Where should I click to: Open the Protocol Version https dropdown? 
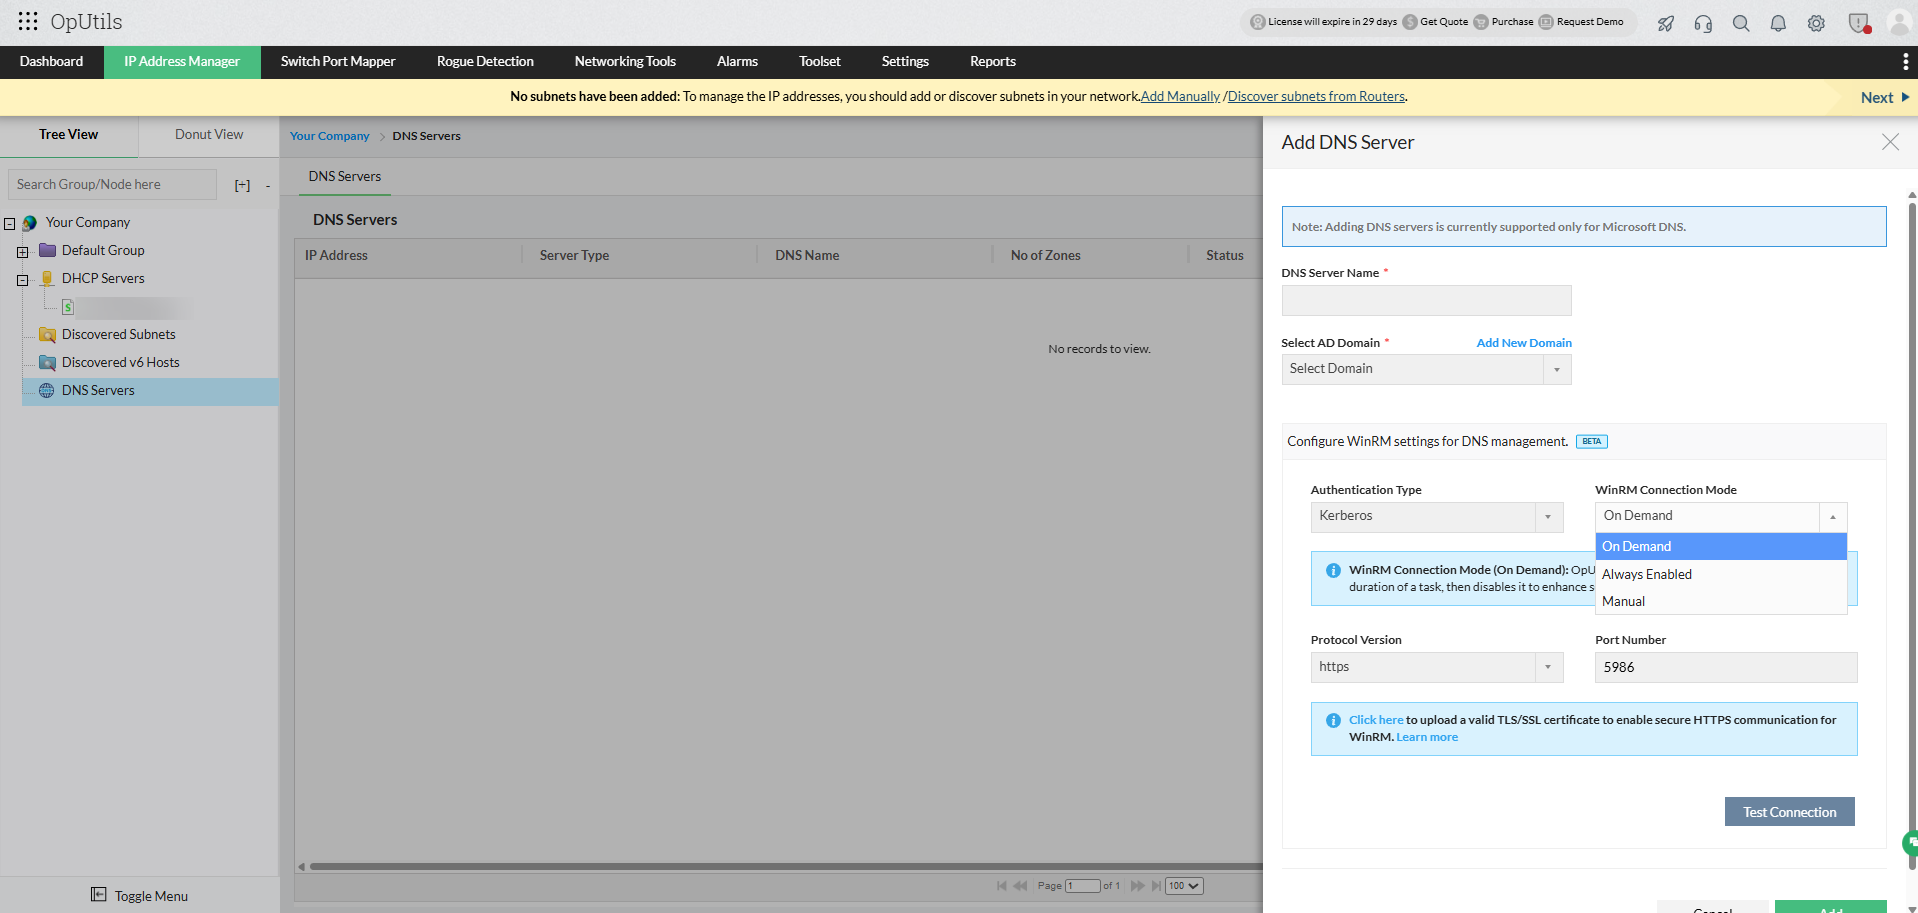coord(1437,667)
